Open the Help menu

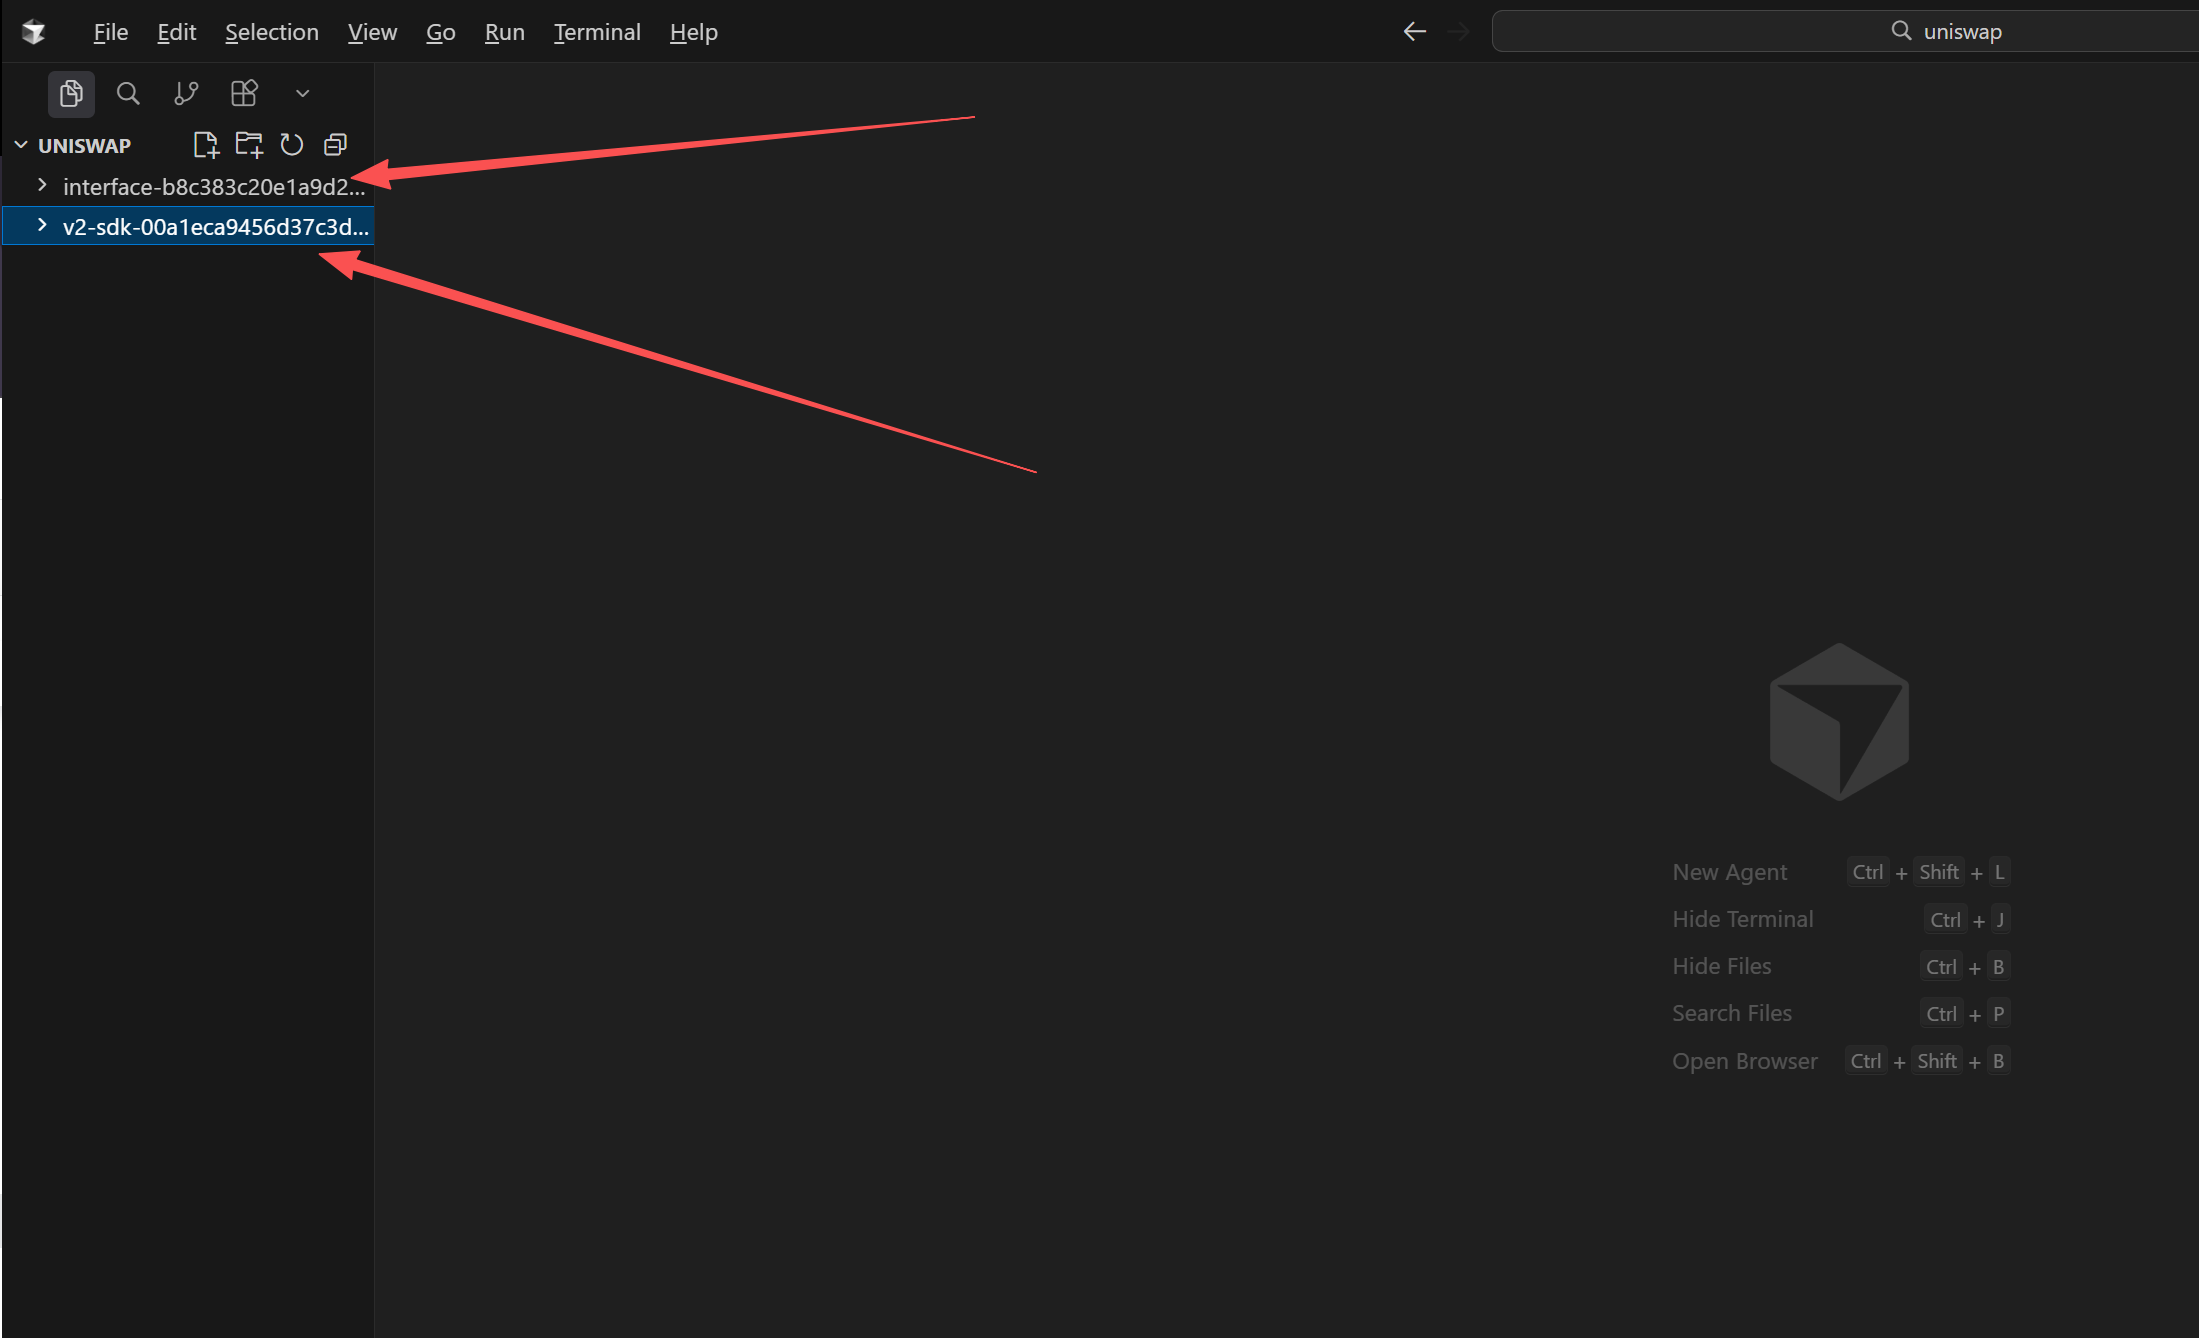click(693, 32)
